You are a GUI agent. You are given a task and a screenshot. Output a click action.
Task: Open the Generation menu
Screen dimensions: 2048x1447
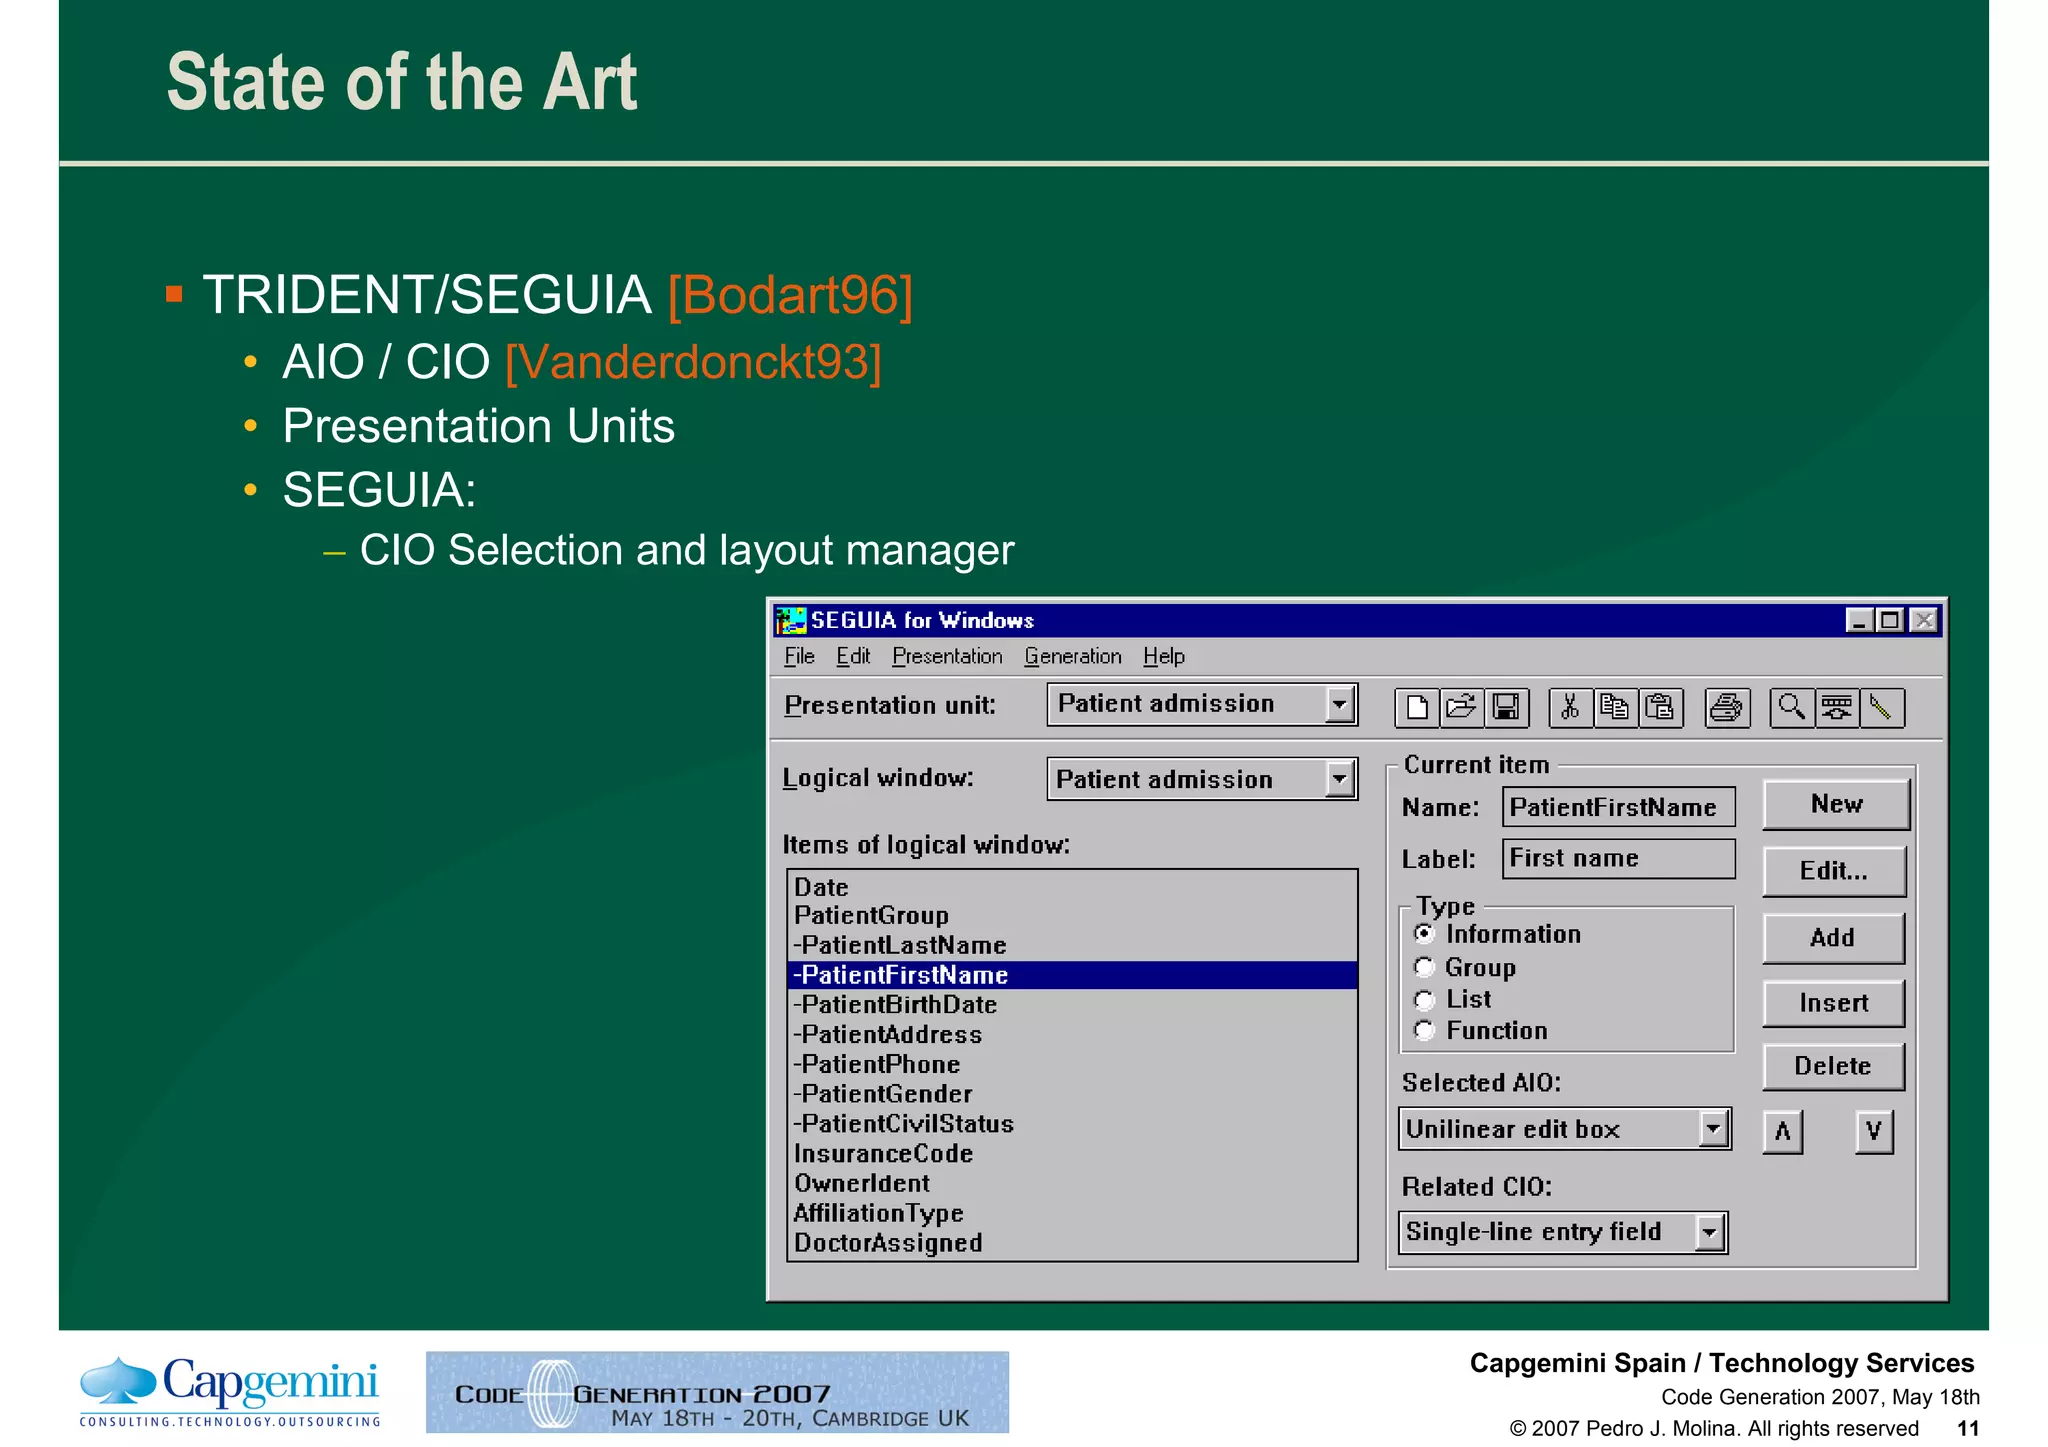pyautogui.click(x=1073, y=656)
